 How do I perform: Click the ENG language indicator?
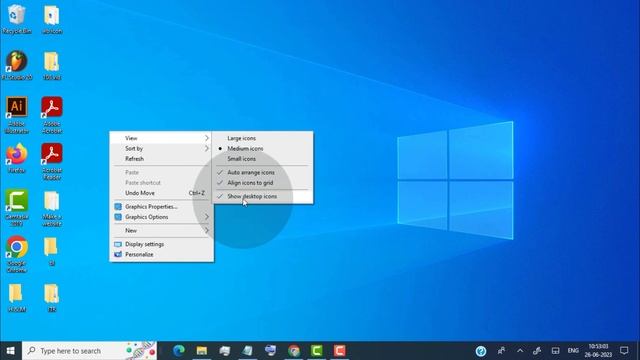pos(573,351)
